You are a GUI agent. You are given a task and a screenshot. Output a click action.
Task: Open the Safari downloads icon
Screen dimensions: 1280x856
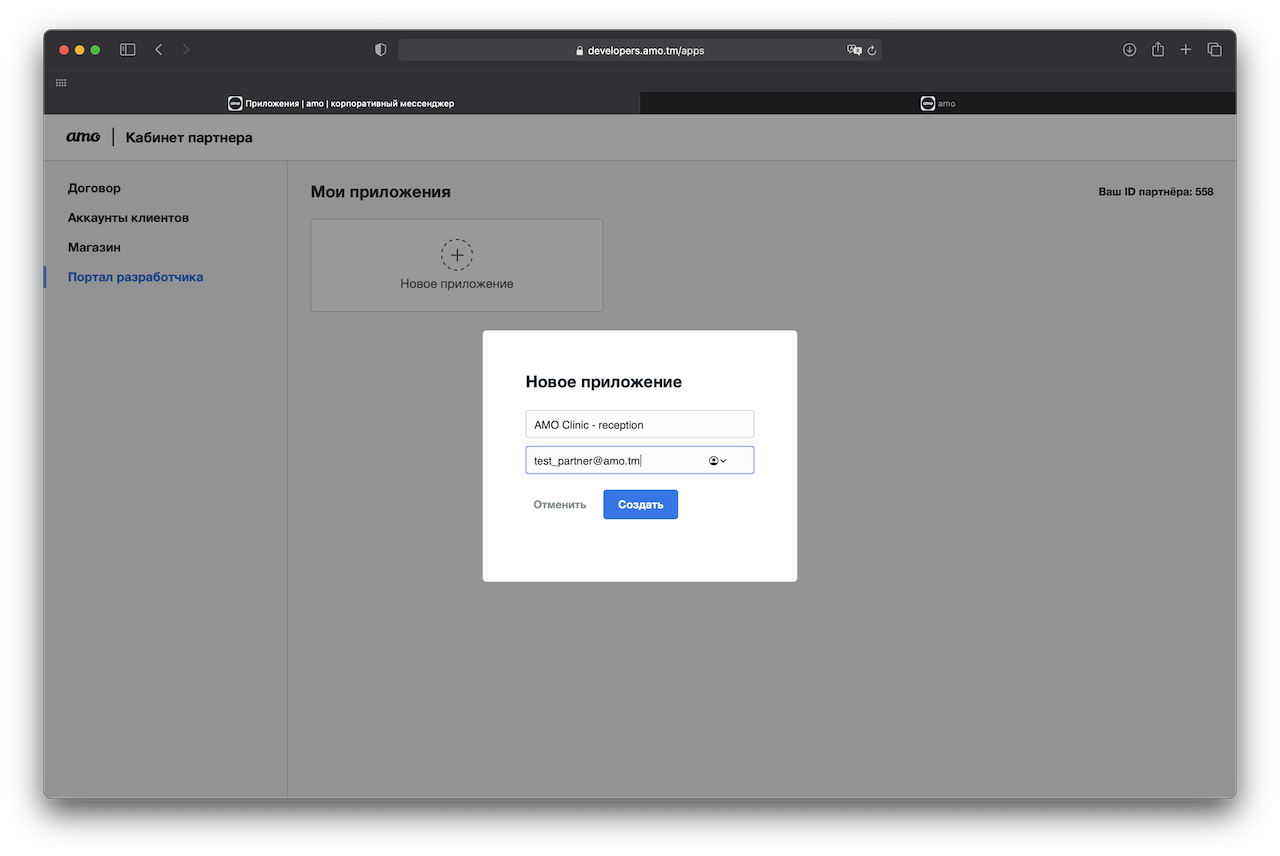click(1129, 50)
